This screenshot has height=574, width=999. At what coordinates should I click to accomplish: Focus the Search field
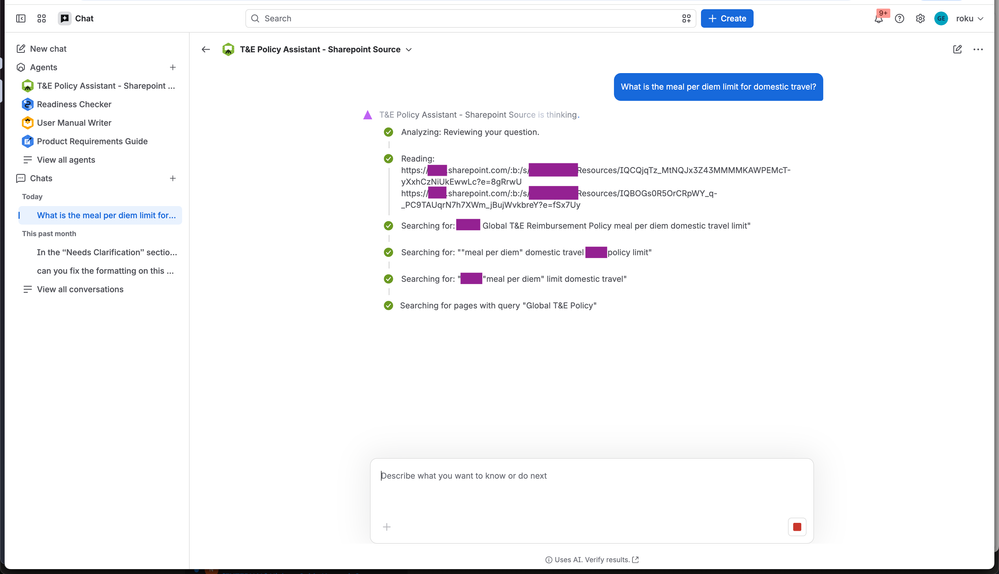470,18
